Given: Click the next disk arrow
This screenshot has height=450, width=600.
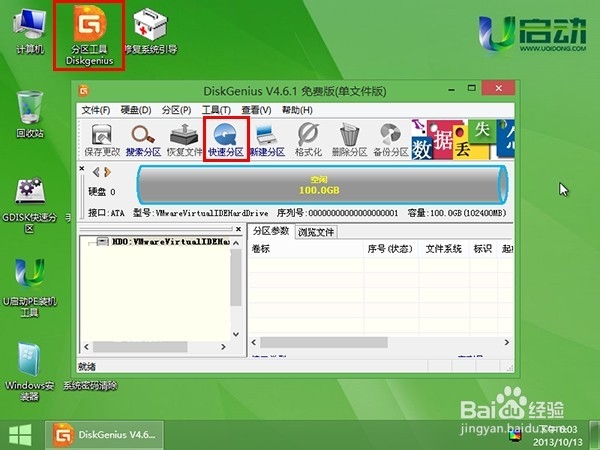Looking at the screenshot, I should pyautogui.click(x=108, y=172).
